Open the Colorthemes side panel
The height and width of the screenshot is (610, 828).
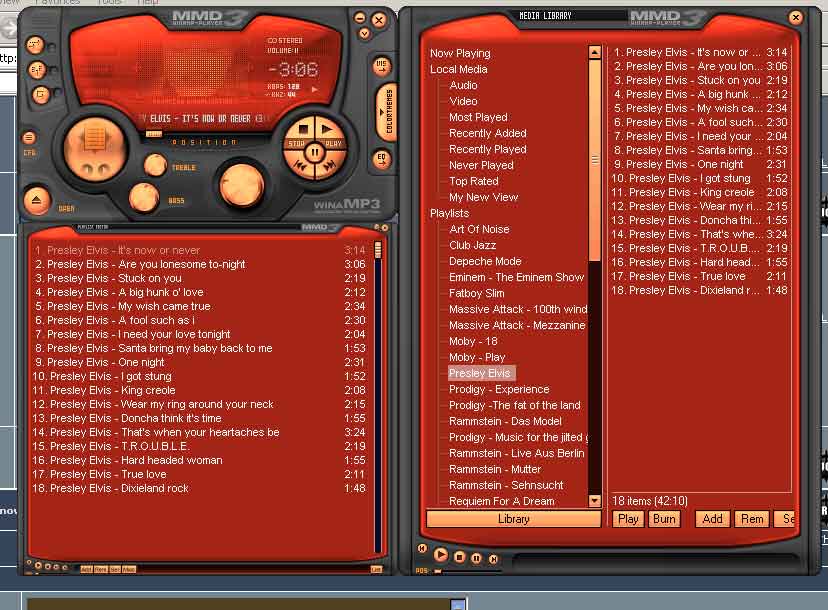(388, 112)
